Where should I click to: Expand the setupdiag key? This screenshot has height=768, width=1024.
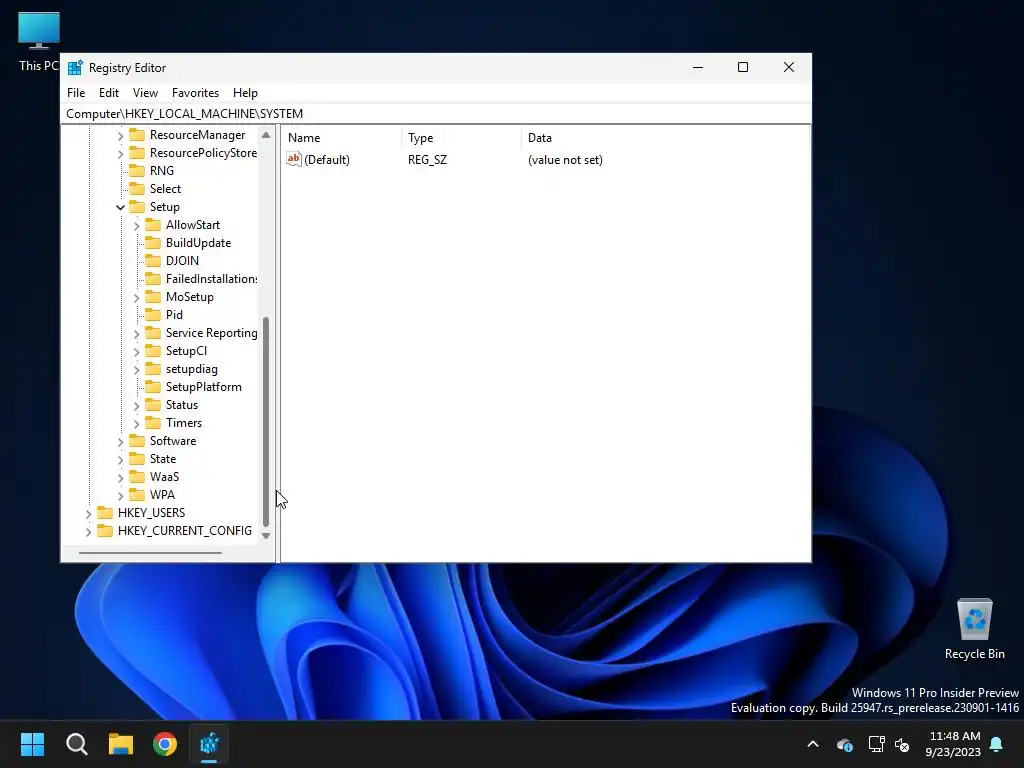tap(136, 370)
